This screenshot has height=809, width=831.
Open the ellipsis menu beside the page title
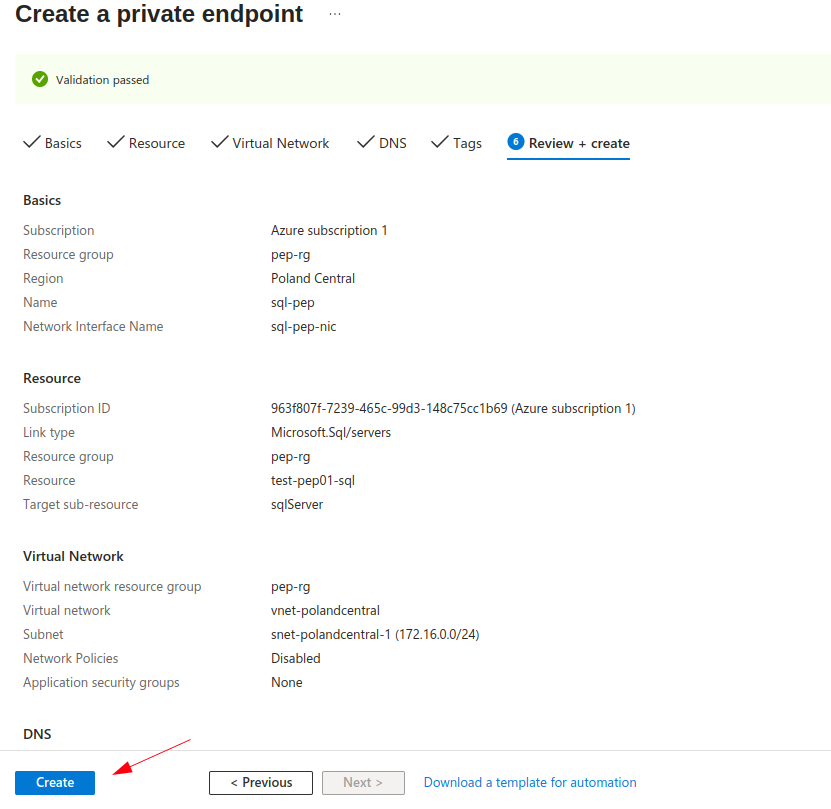[334, 14]
